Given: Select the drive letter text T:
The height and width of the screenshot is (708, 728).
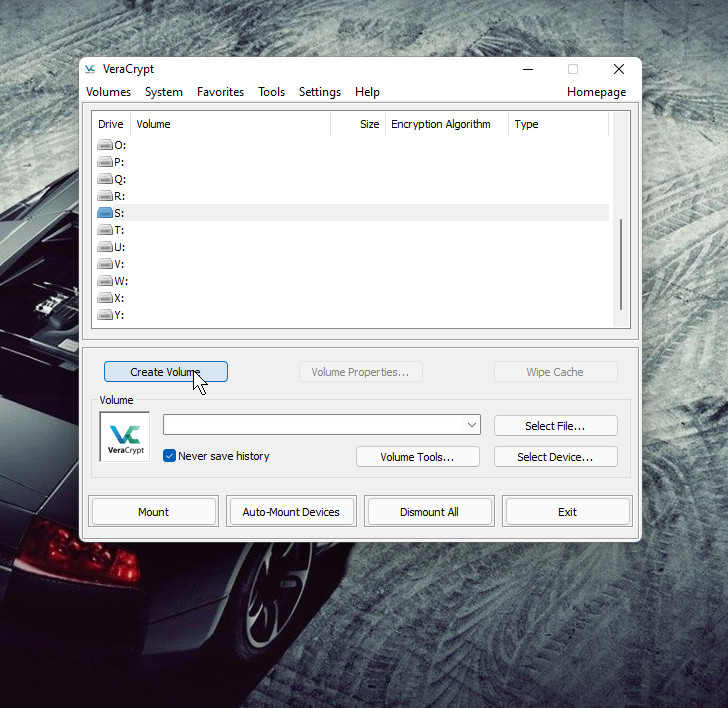Looking at the screenshot, I should [119, 230].
